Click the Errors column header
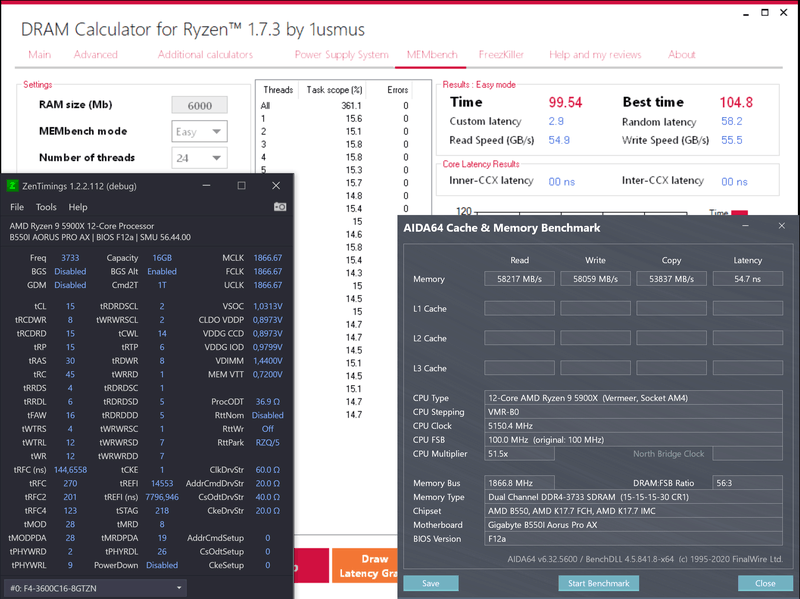 [397, 90]
